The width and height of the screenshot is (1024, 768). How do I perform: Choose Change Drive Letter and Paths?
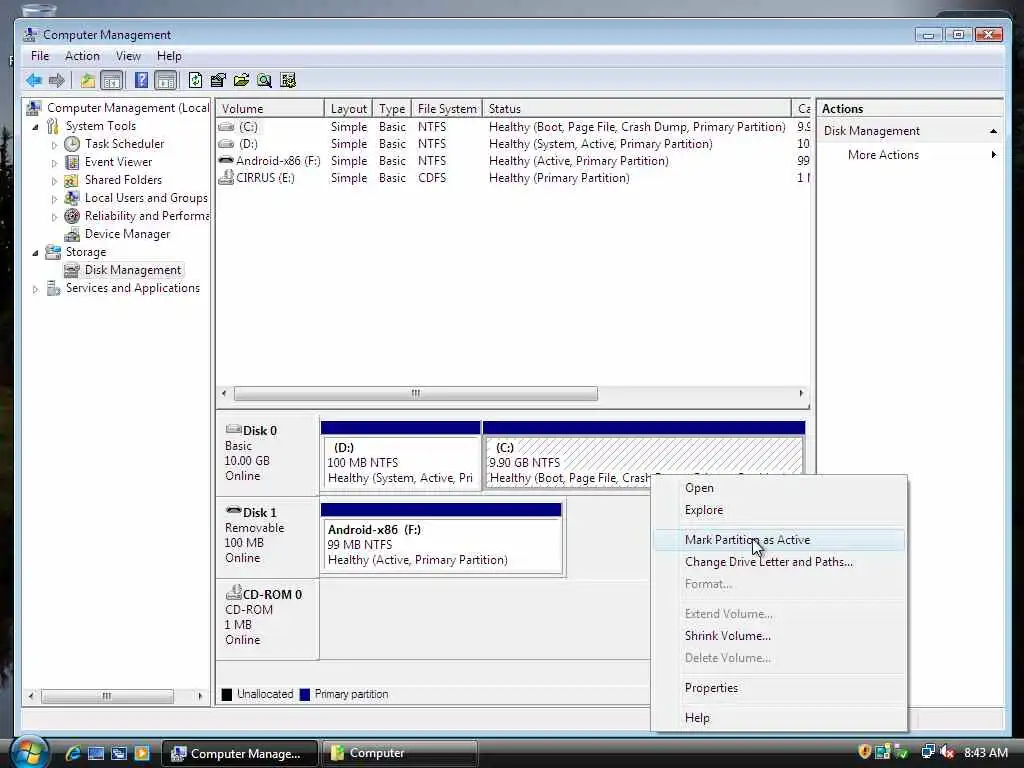[779, 562]
